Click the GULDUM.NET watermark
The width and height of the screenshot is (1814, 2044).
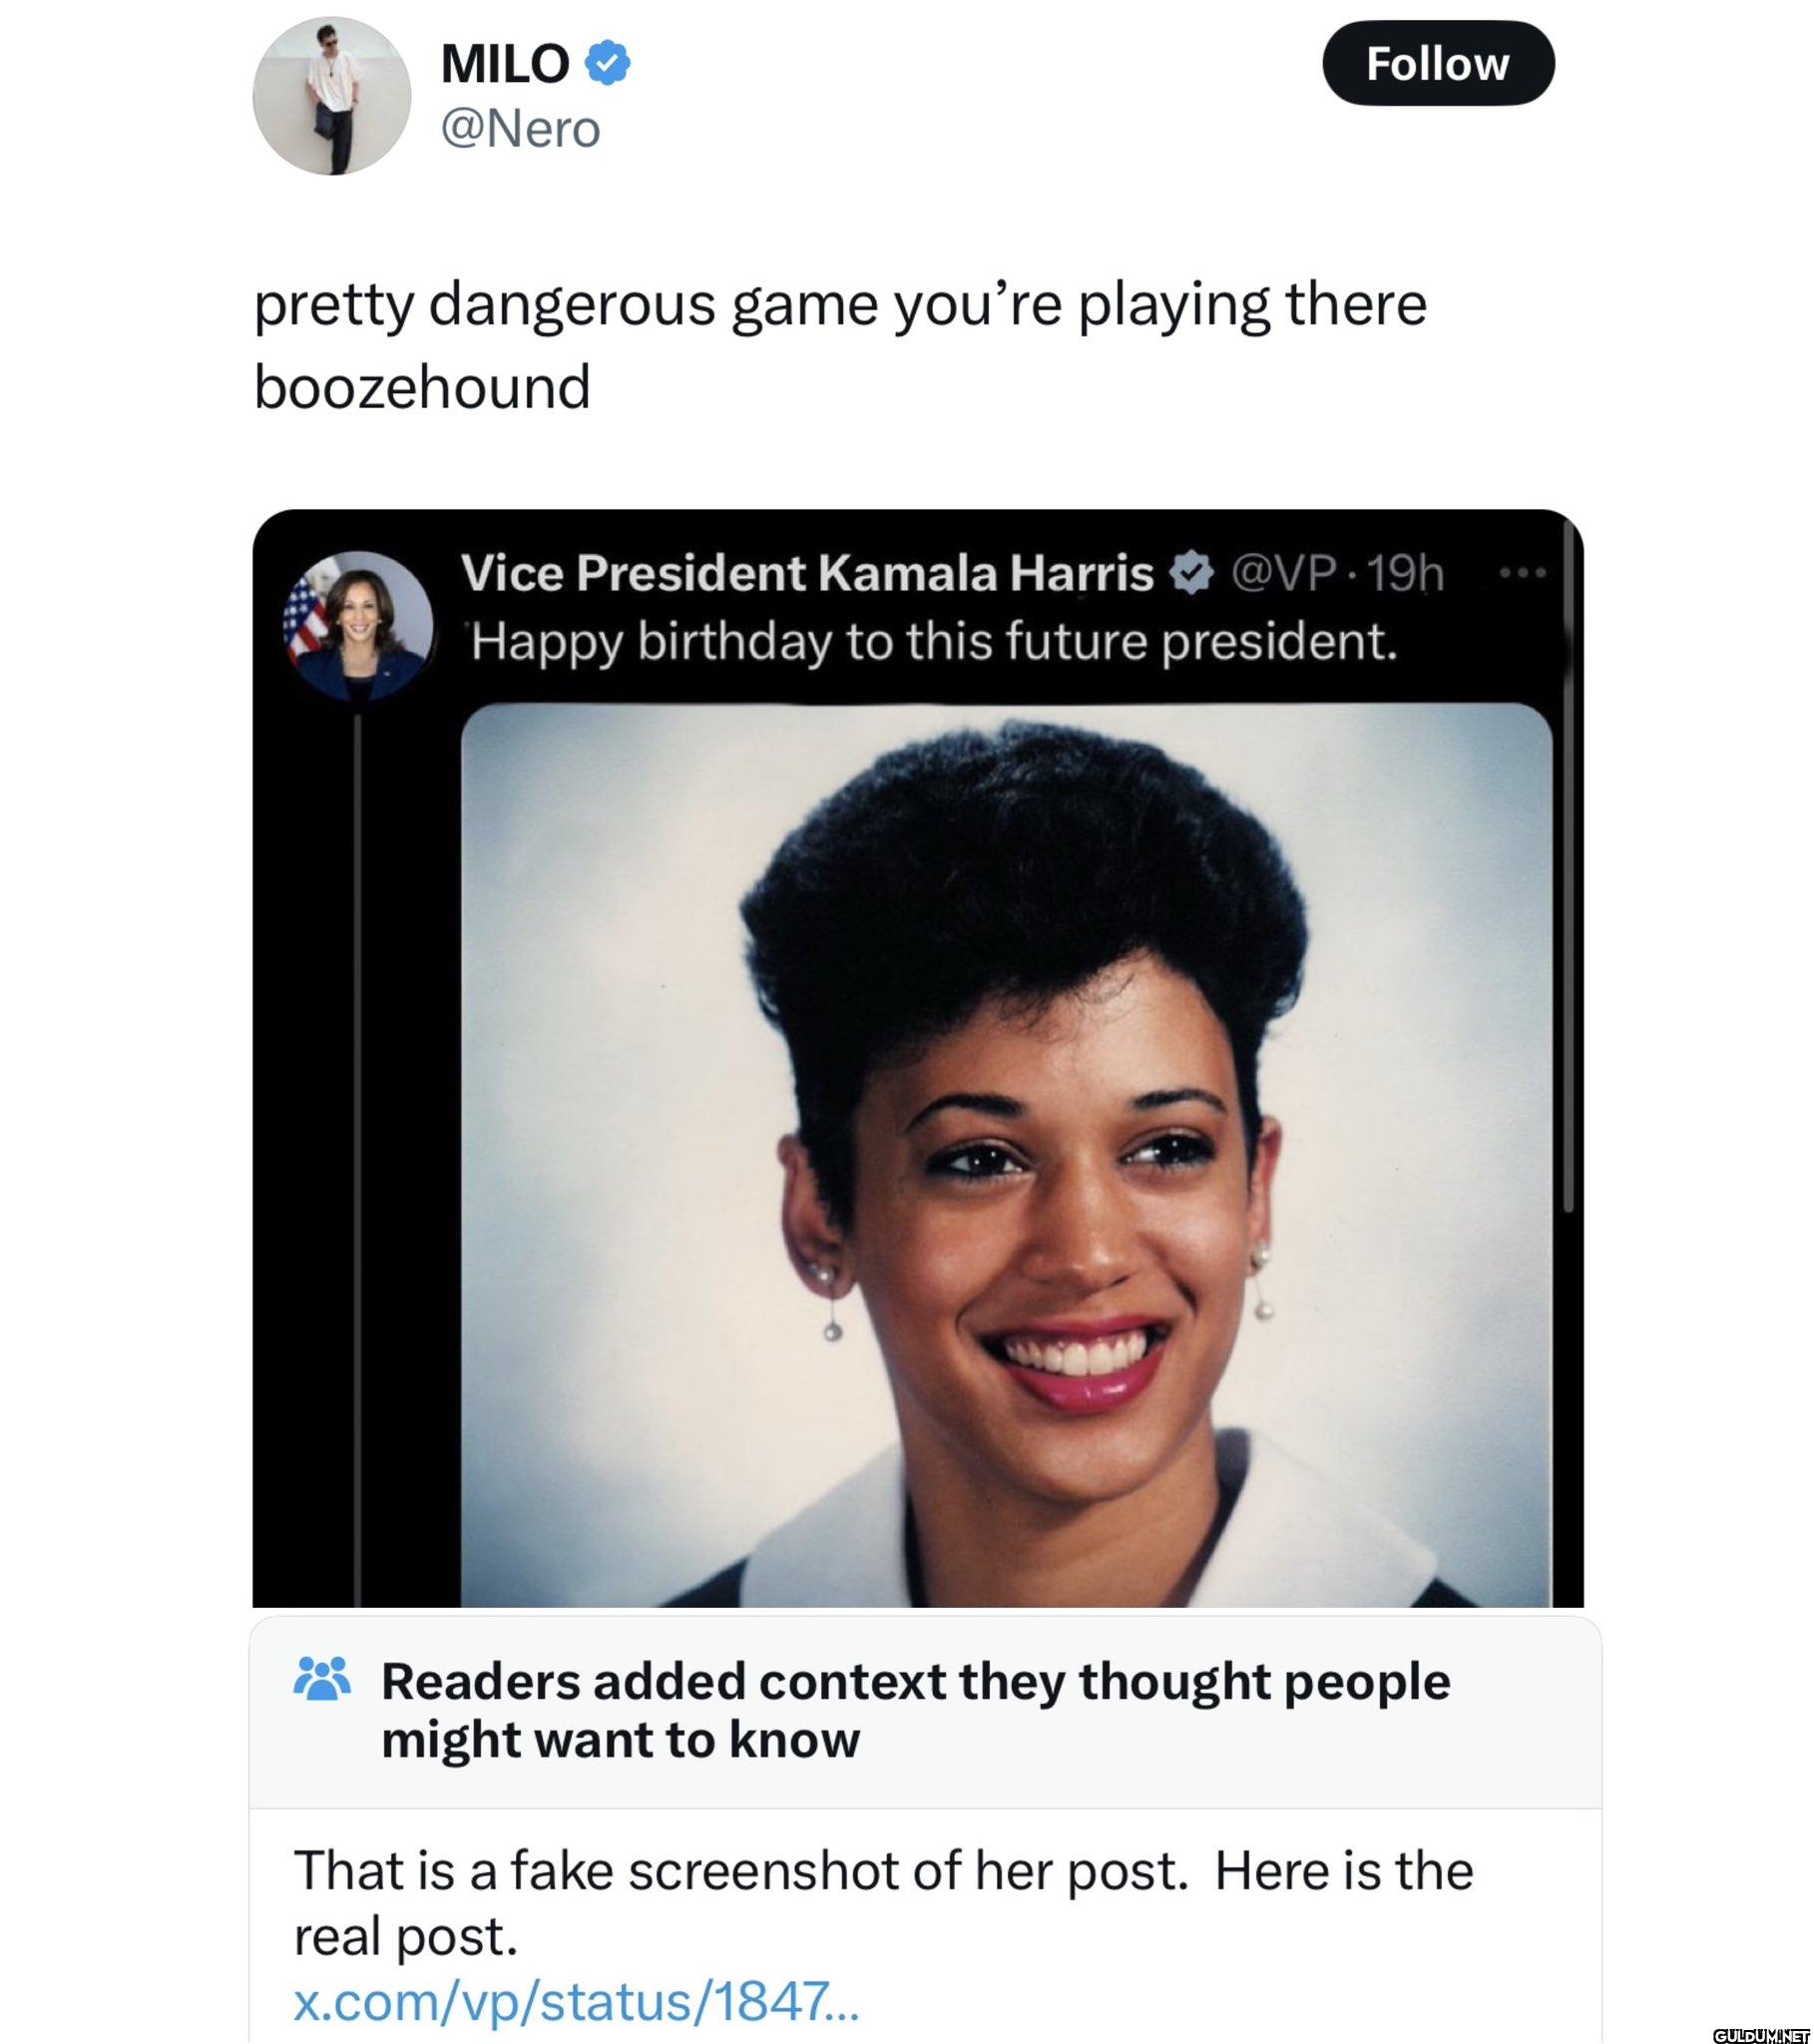click(1760, 2035)
